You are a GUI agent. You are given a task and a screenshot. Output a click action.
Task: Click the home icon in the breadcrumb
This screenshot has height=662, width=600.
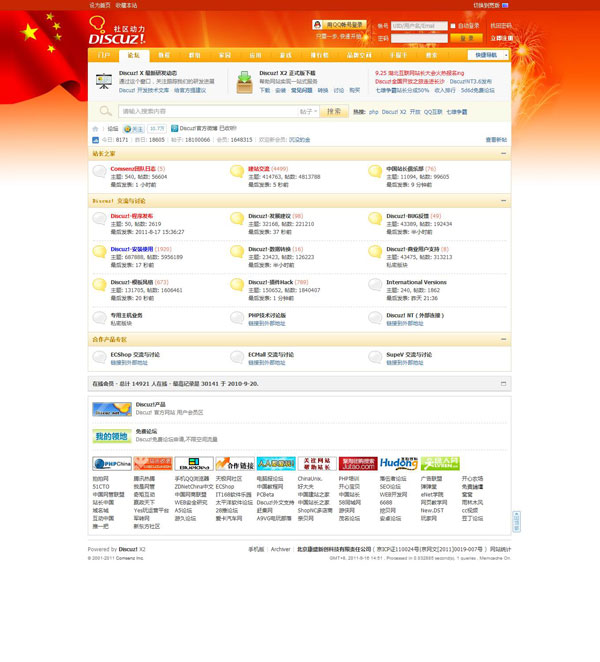coord(95,129)
